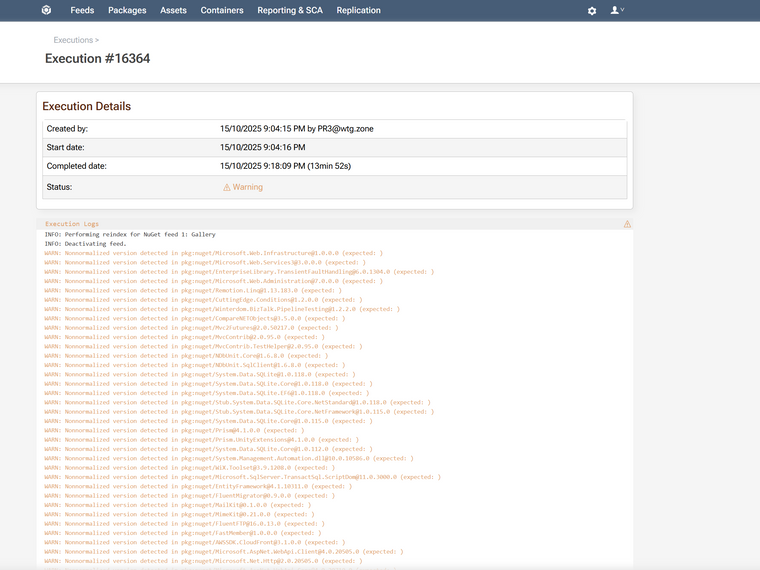
Task: Click the ProGet logo icon
Action: 46,11
